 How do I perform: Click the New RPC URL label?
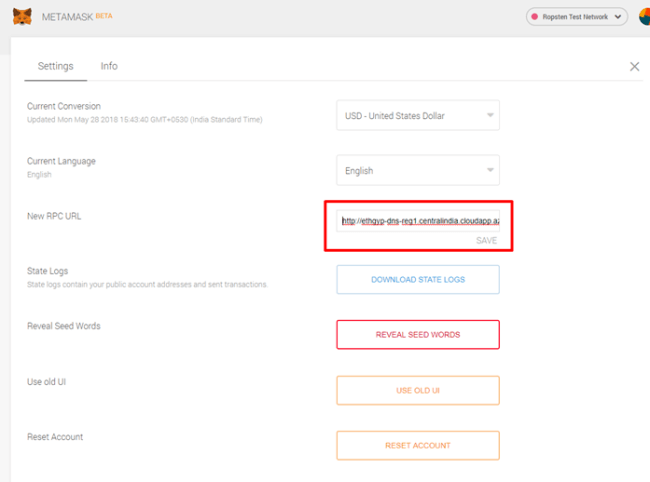(54, 216)
